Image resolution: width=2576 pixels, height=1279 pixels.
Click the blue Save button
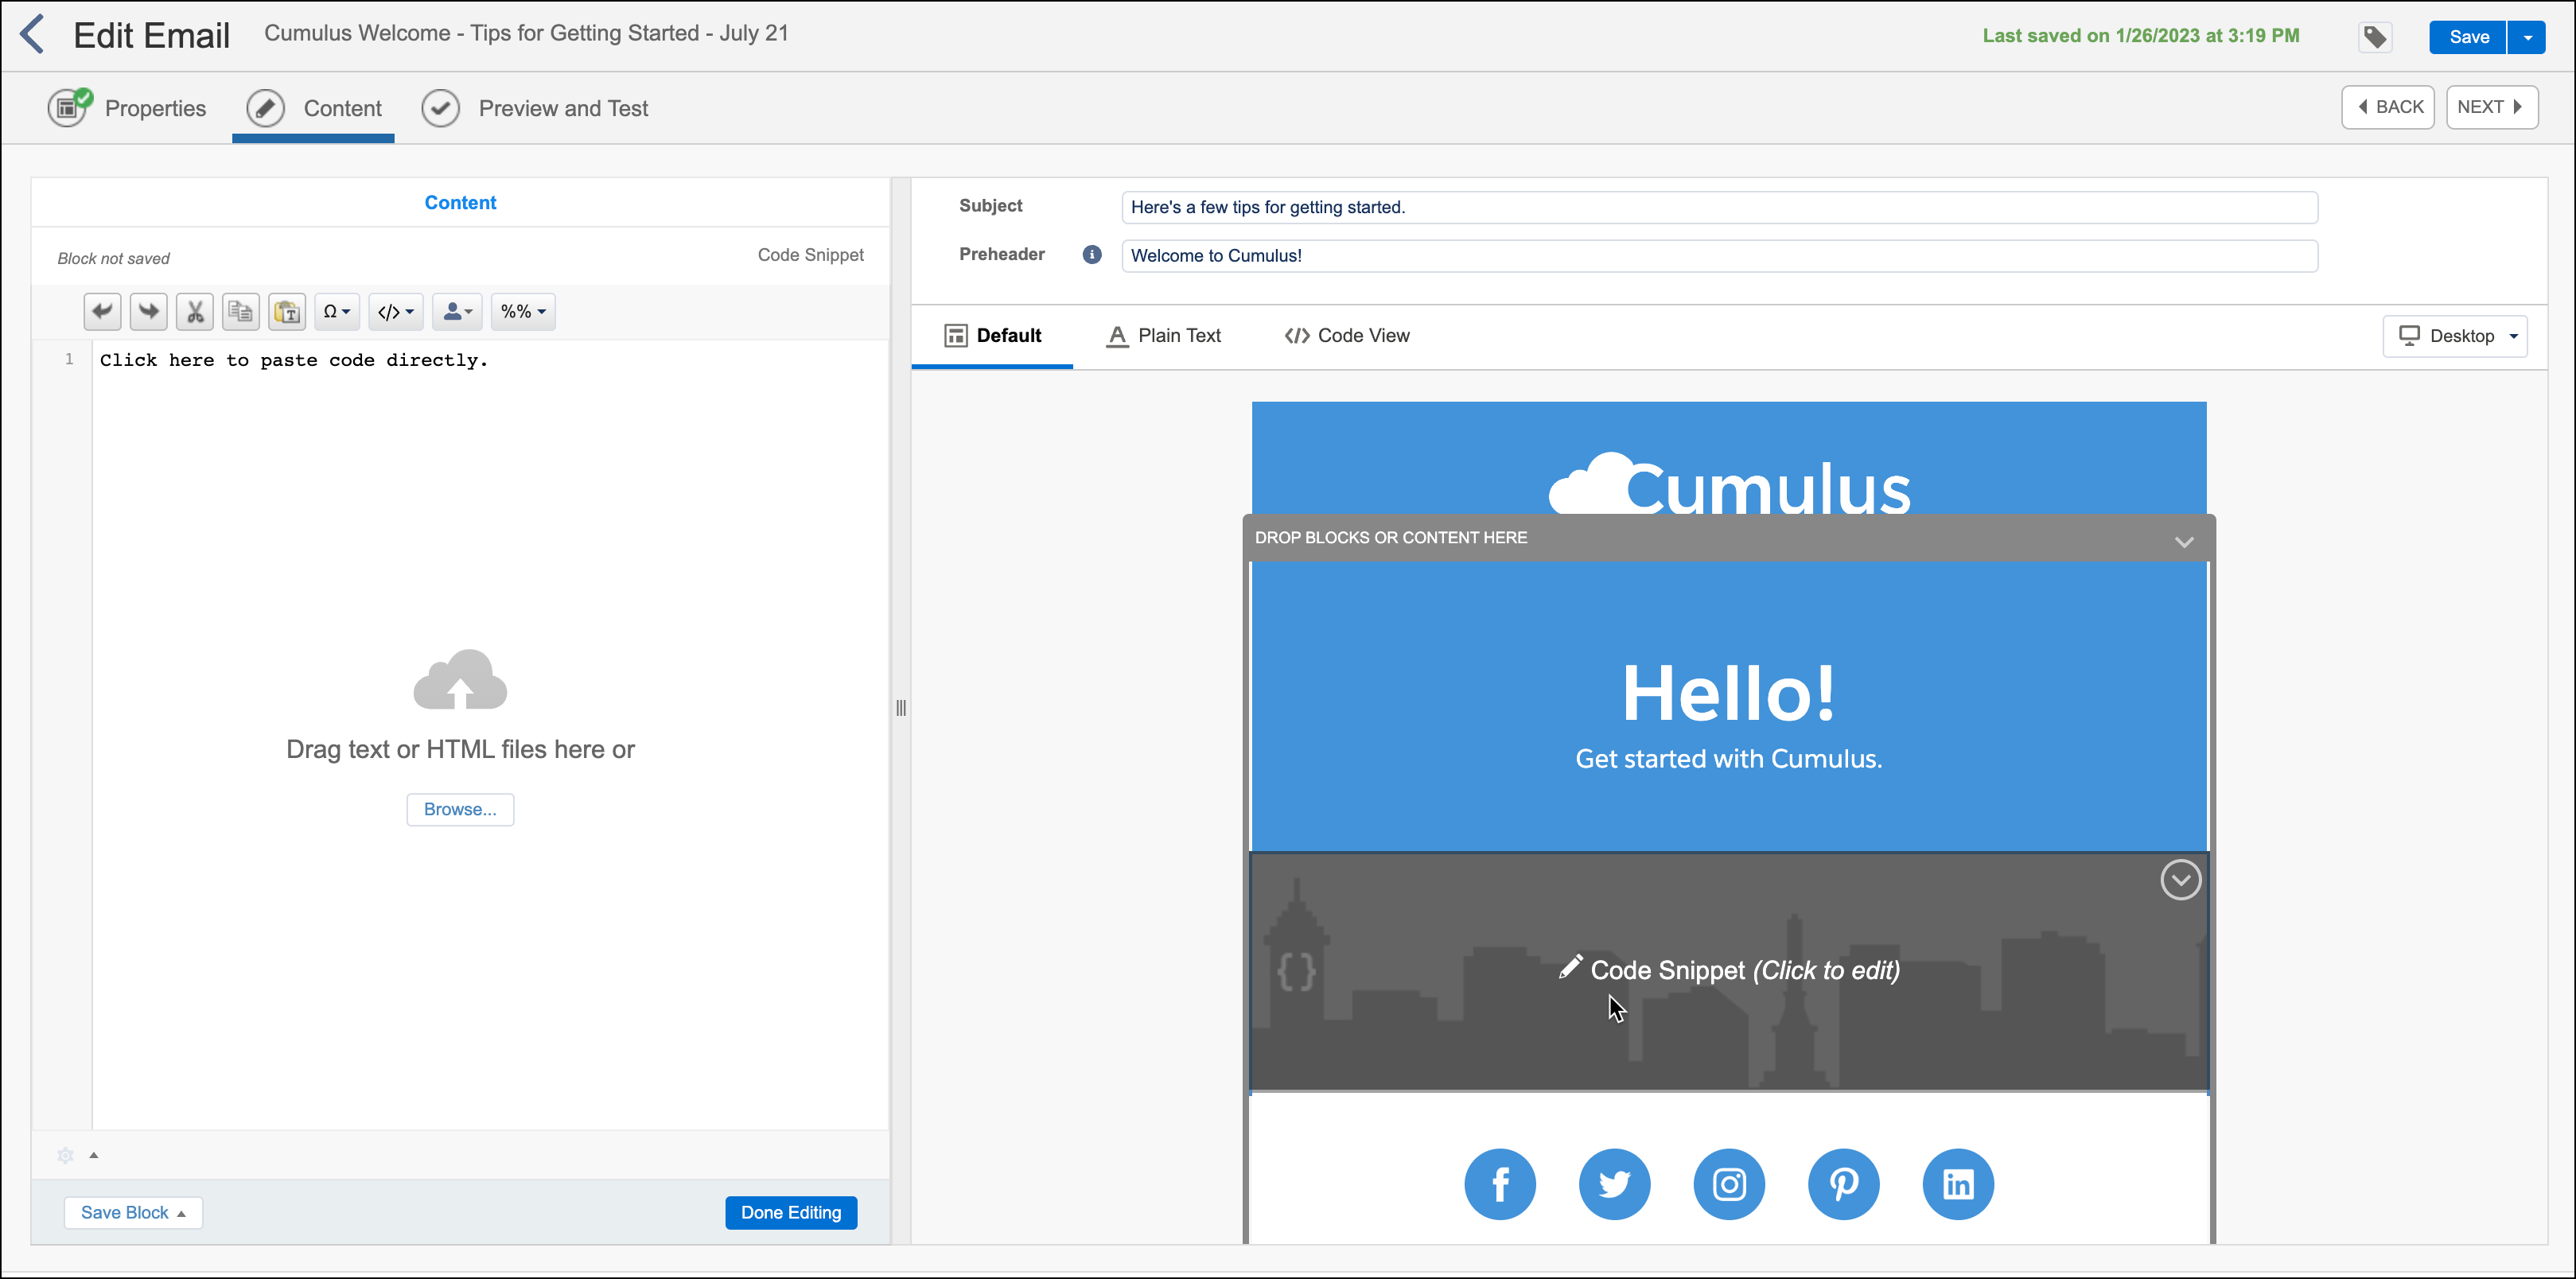click(x=2468, y=37)
